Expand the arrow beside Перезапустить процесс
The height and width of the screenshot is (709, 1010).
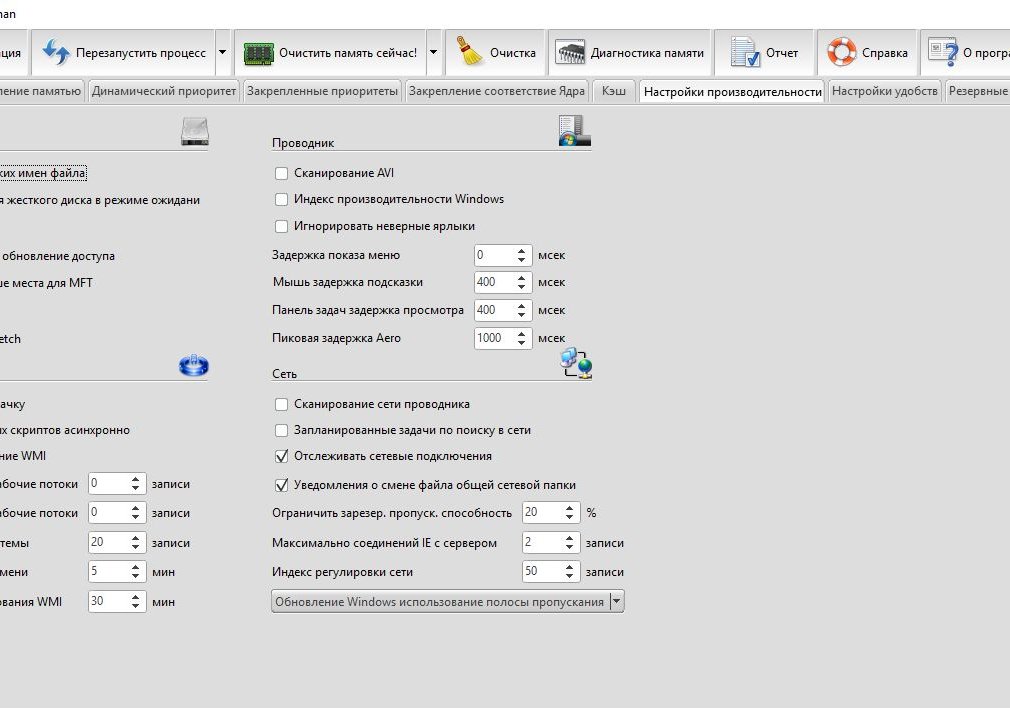click(222, 52)
